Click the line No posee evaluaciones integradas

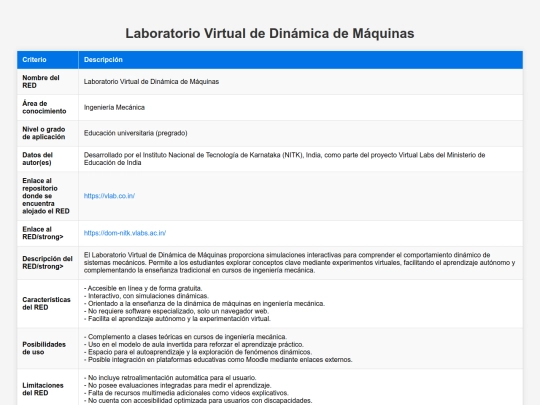coord(177,385)
